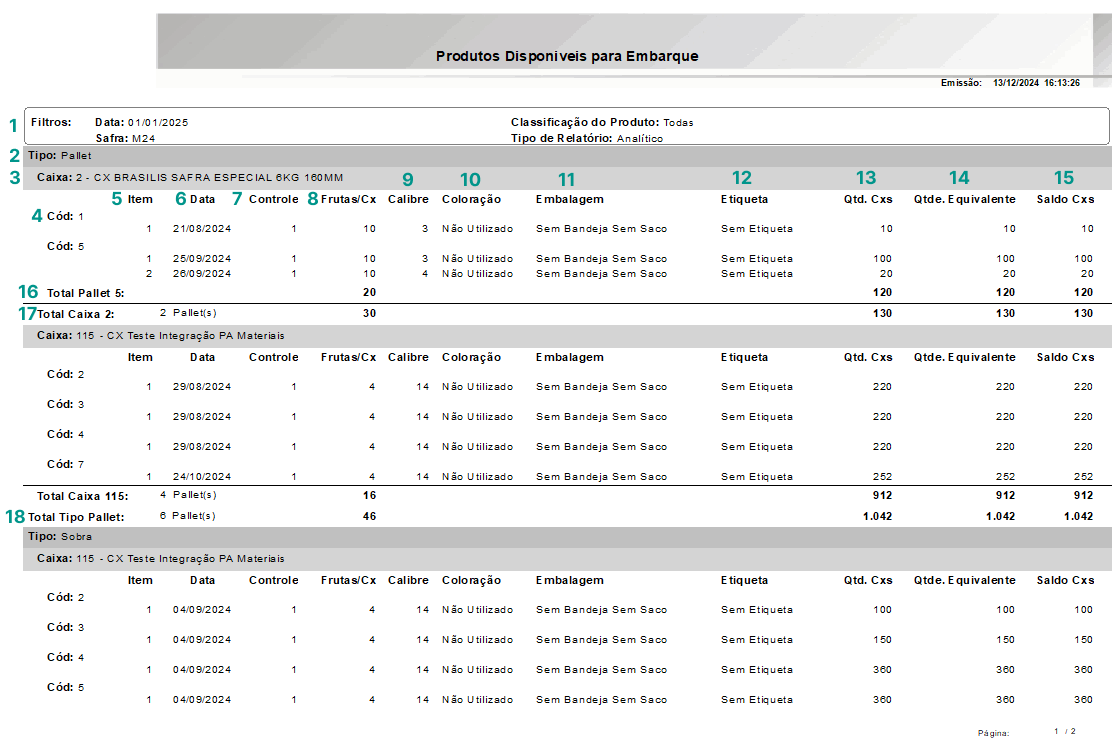
Task: Click the Emissão timestamp 13/12/2024 16:13:26
Action: (x=1036, y=83)
